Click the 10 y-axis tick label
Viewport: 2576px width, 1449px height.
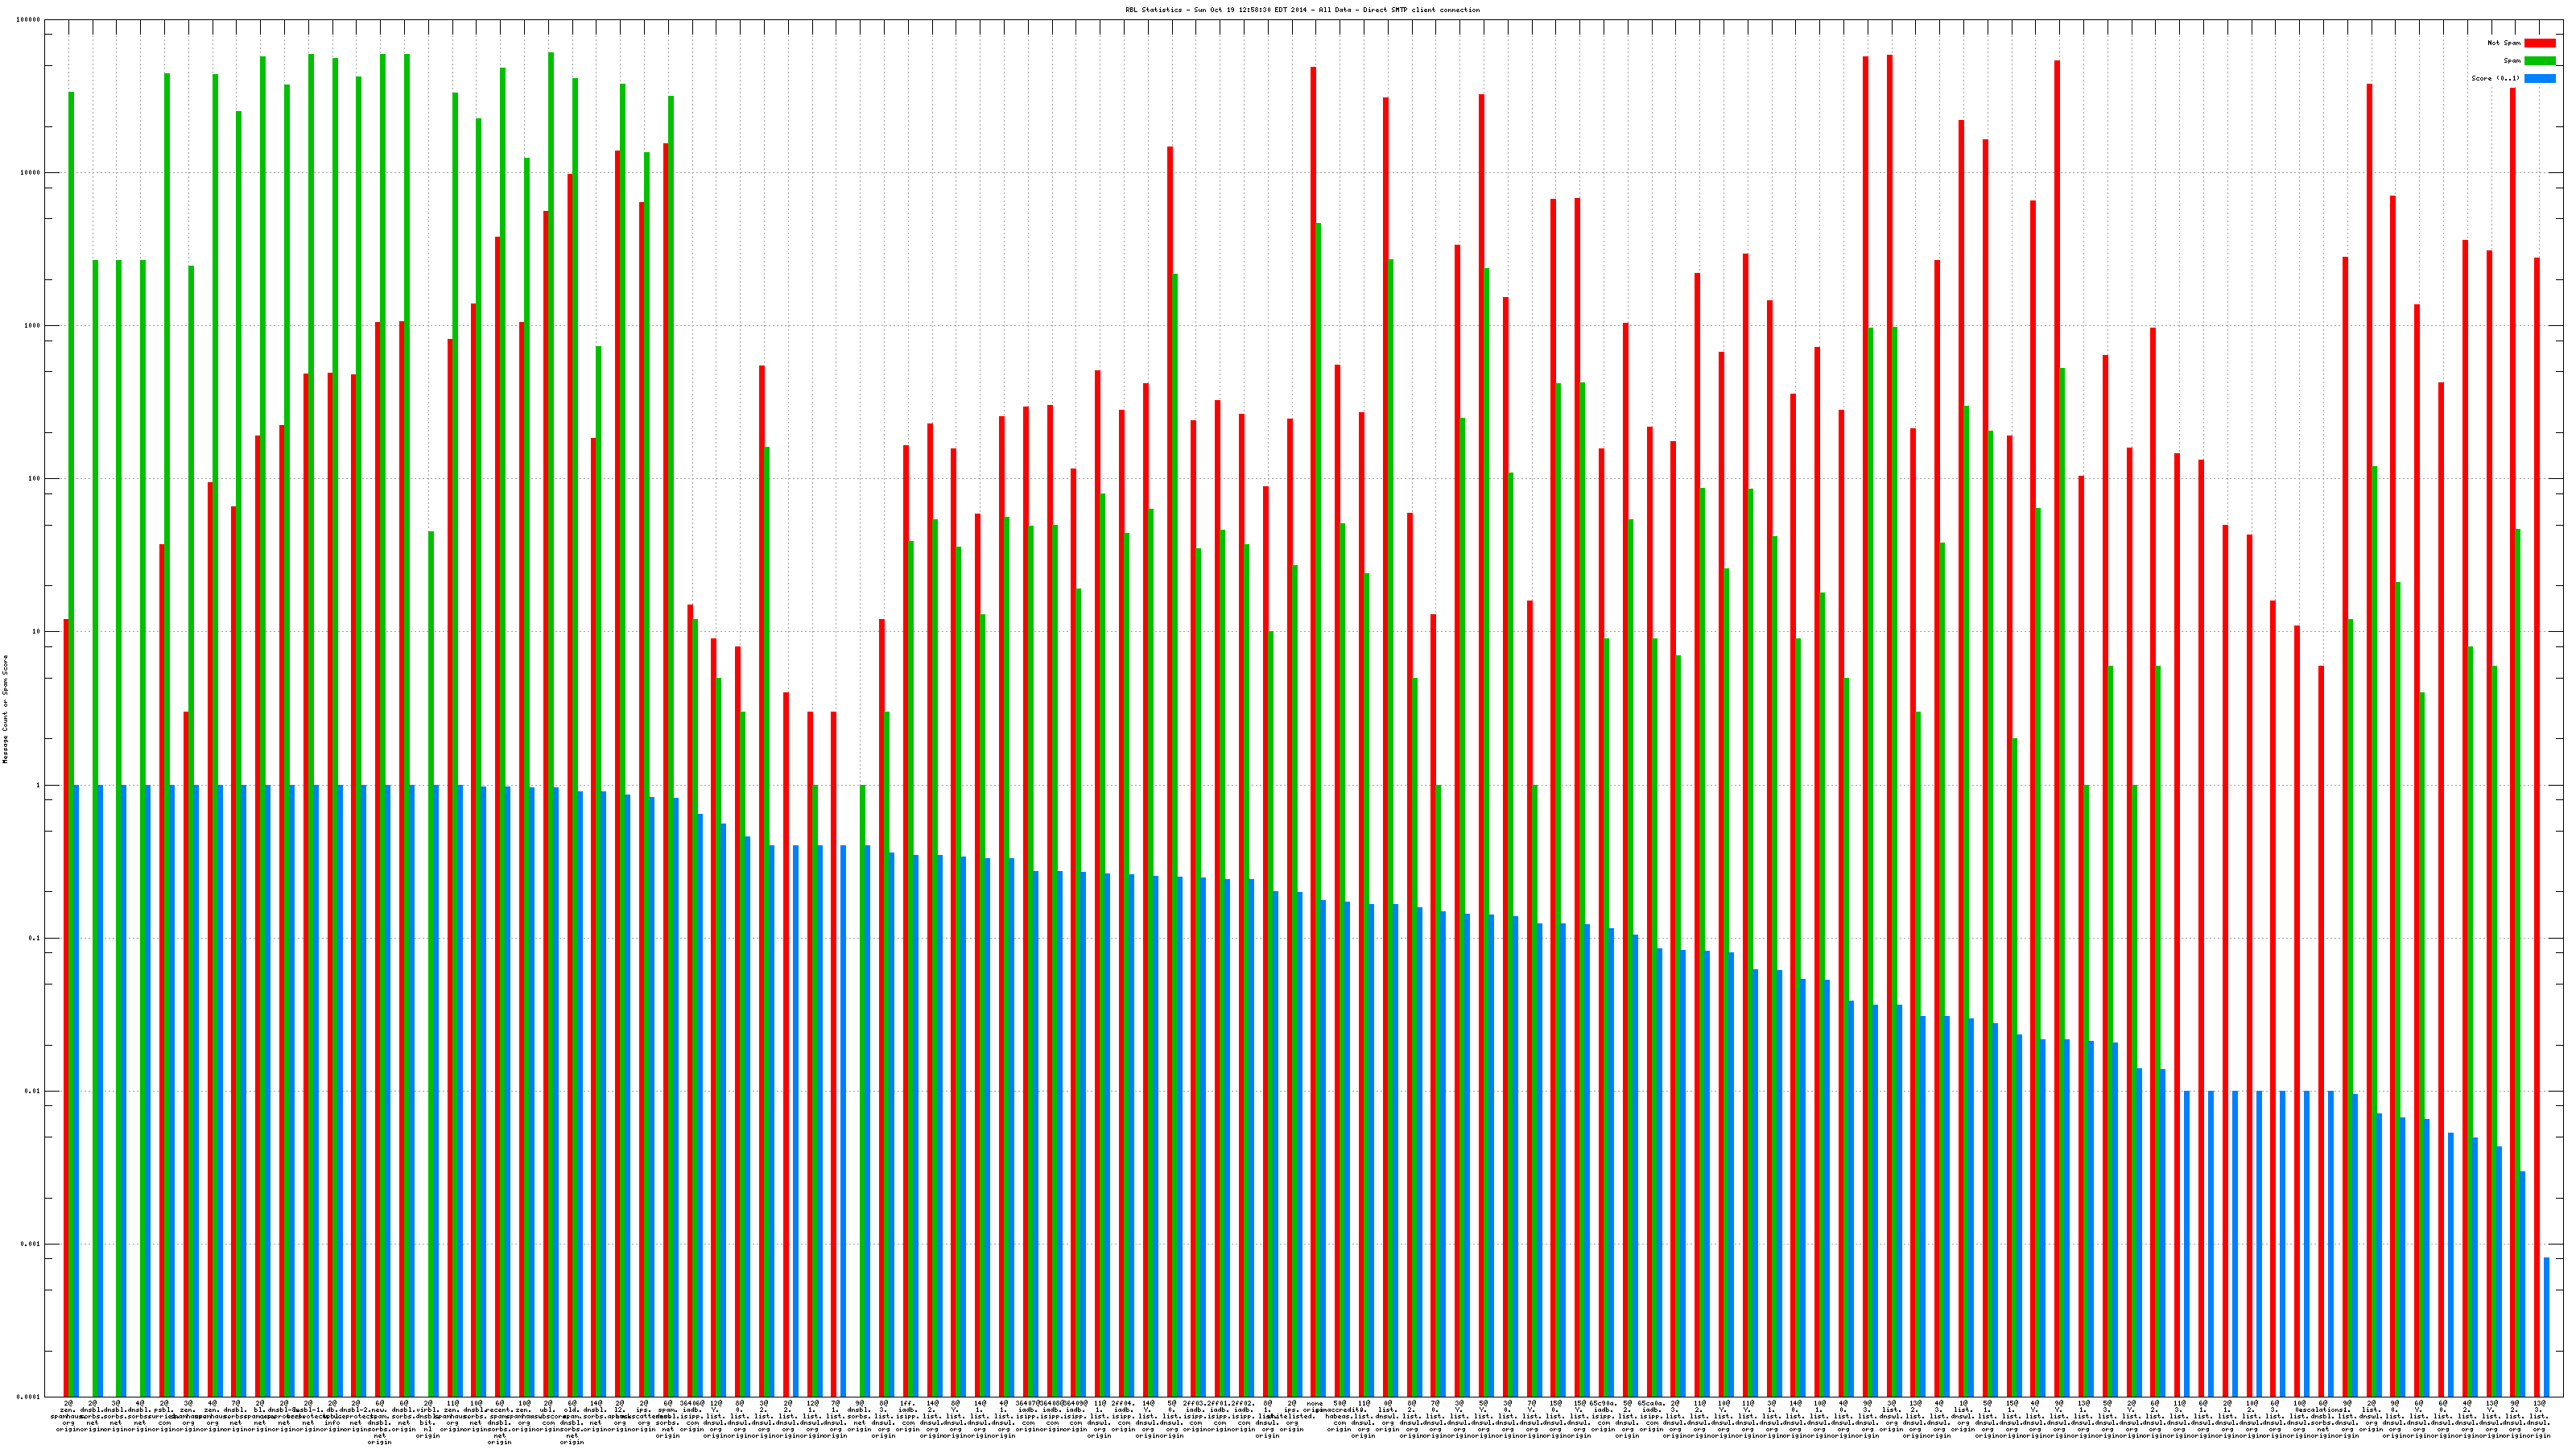36,632
